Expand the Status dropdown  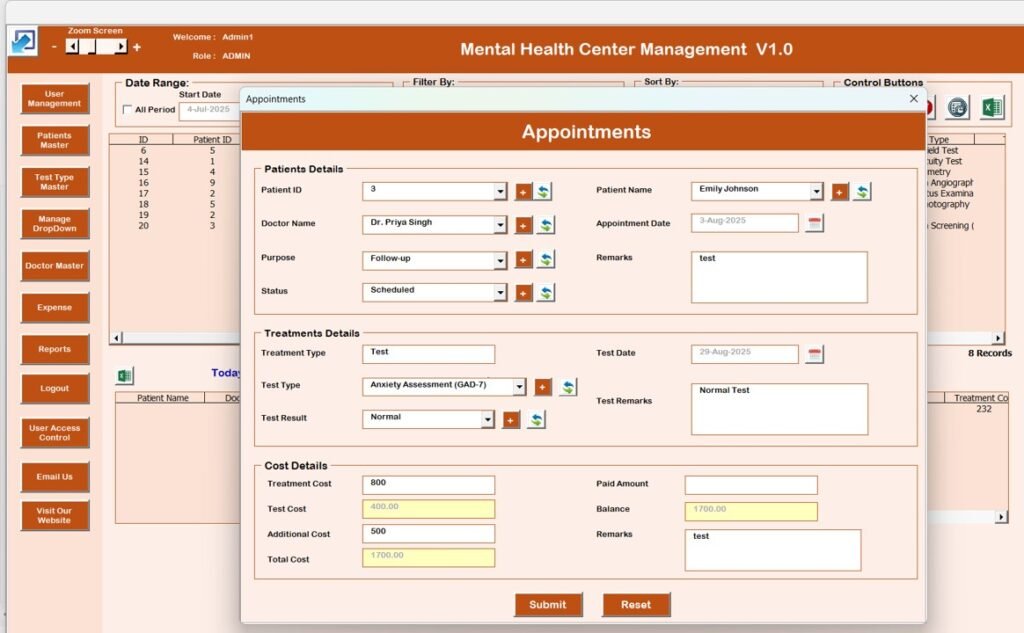click(x=500, y=293)
